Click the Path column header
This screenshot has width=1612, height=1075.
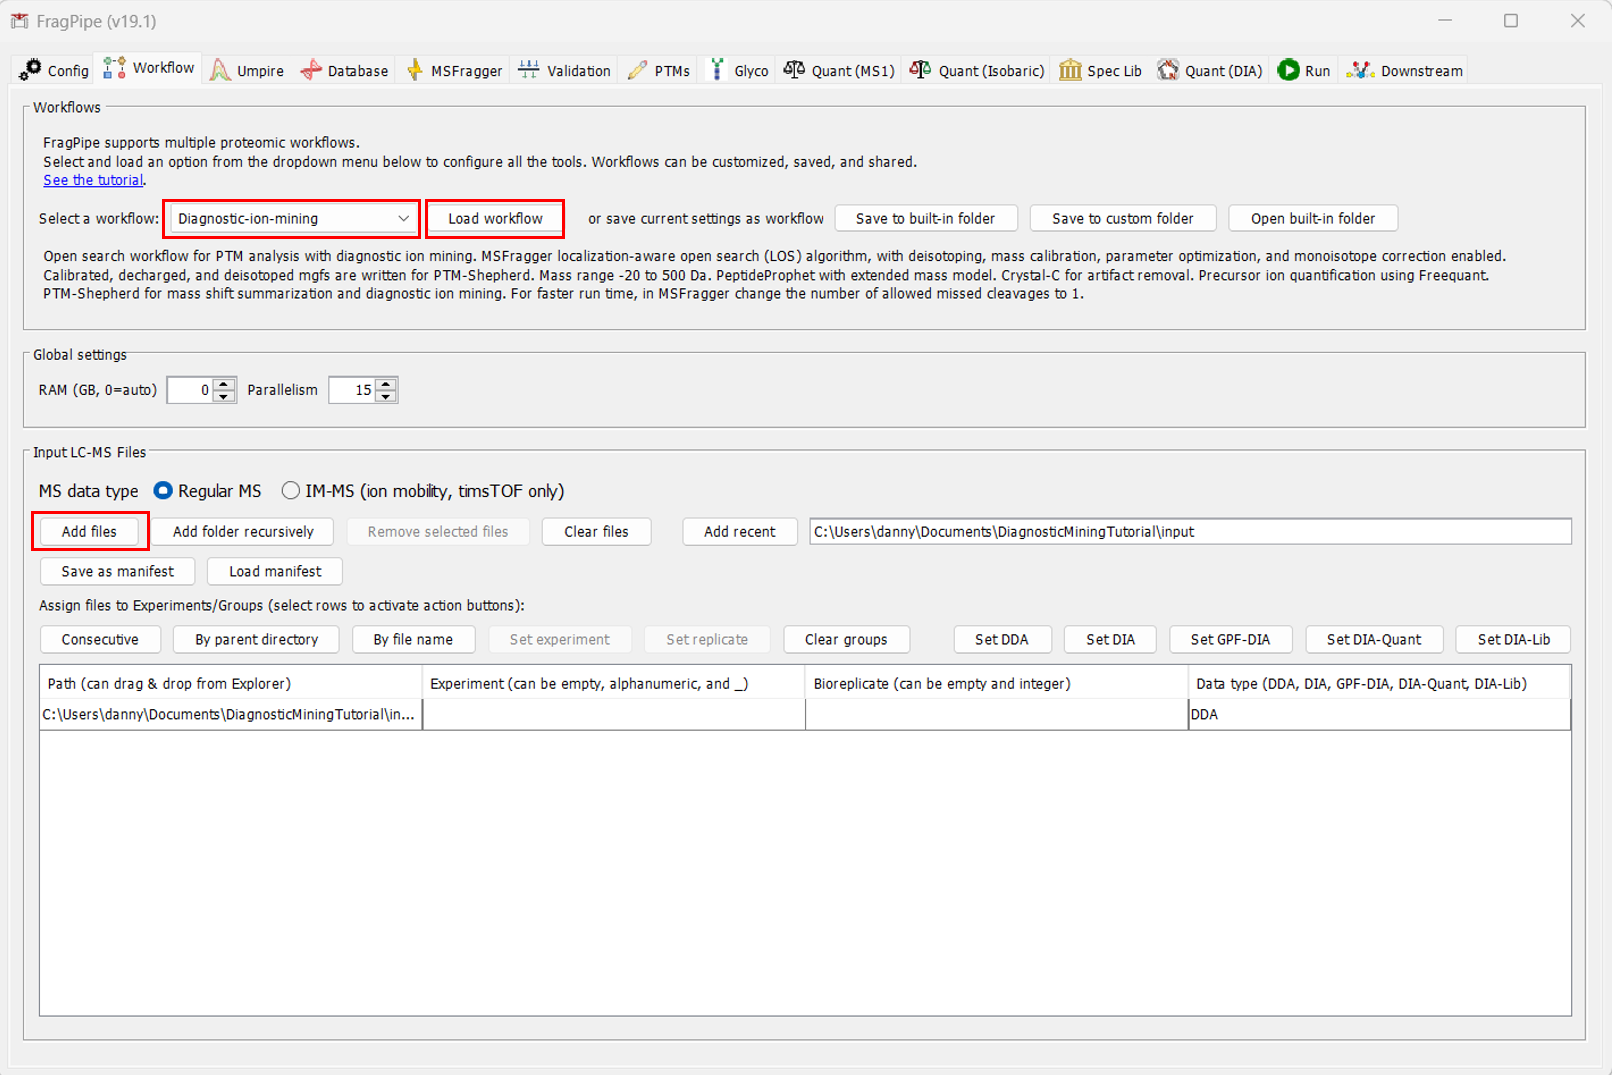click(231, 683)
